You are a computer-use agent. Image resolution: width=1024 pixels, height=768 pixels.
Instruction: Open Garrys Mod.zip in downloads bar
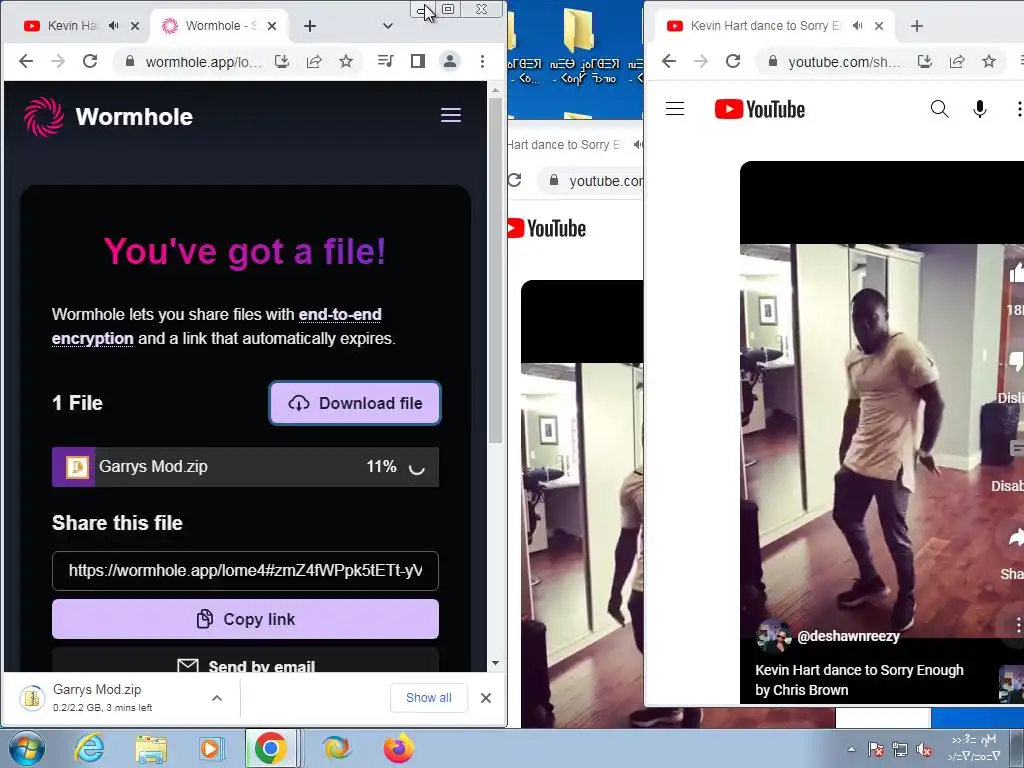tap(103, 697)
